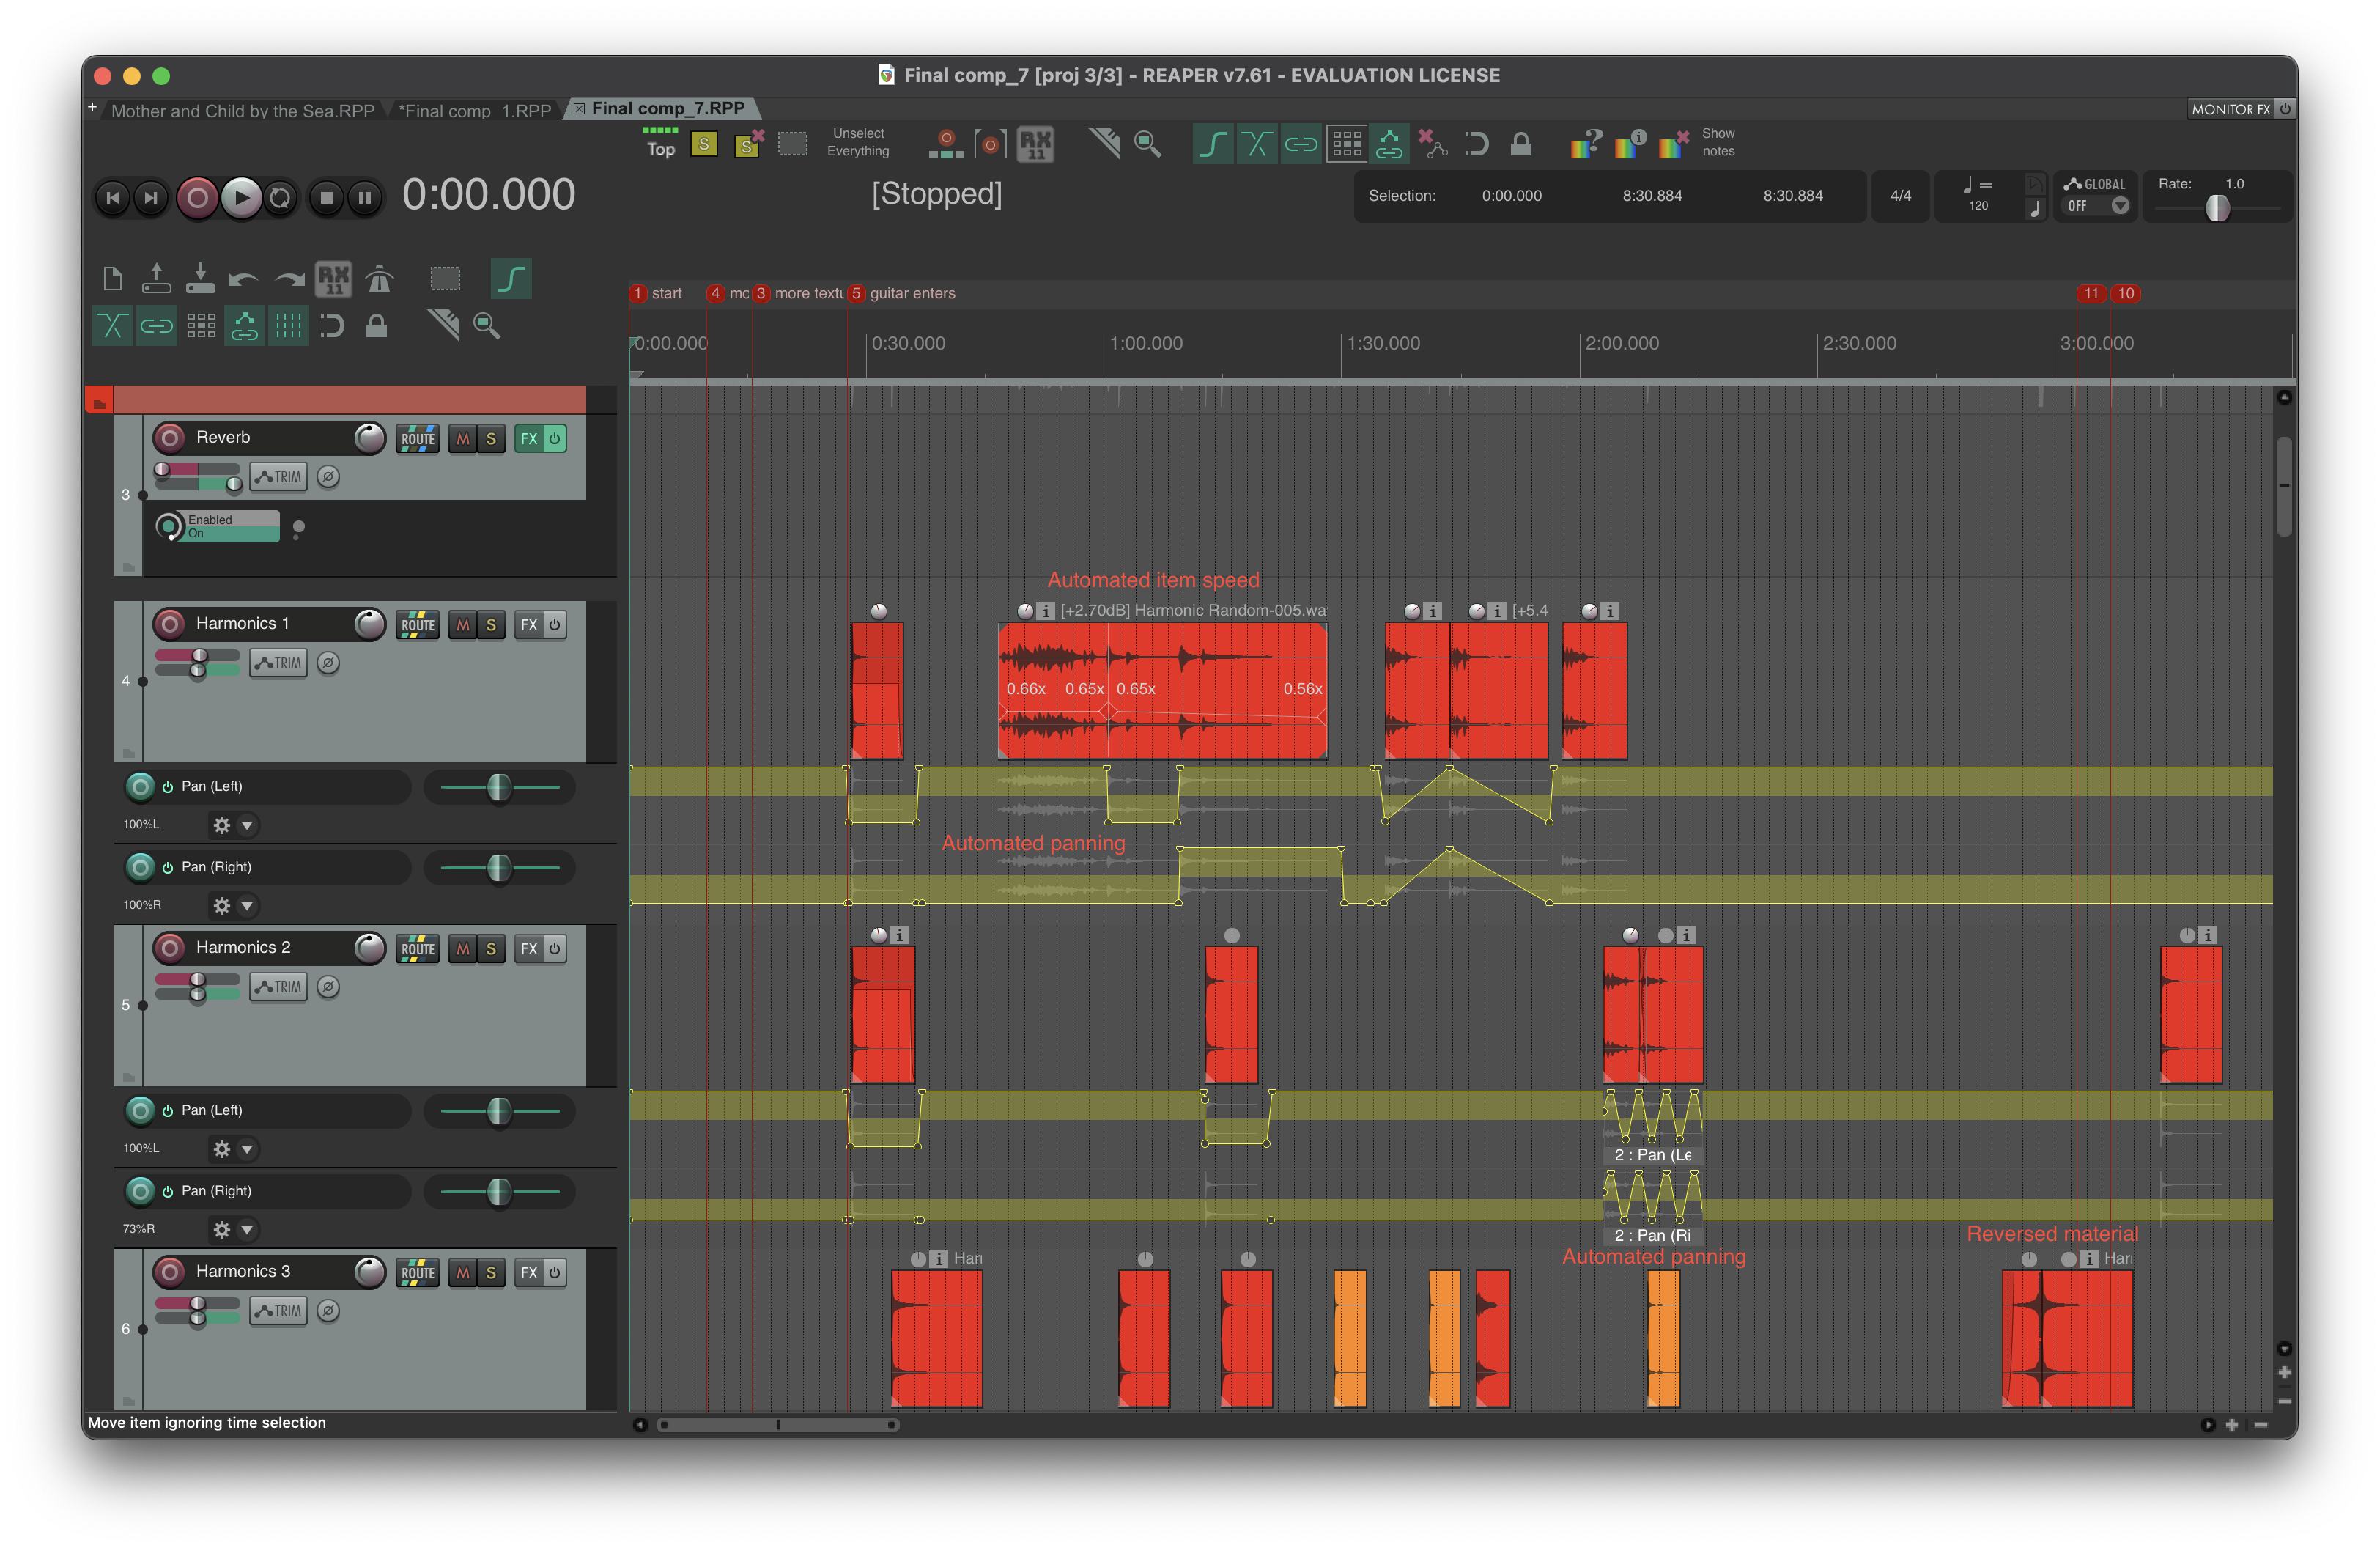Viewport: 2380px width, 1548px height.
Task: Toggle the metronome icon
Action: [x=379, y=279]
